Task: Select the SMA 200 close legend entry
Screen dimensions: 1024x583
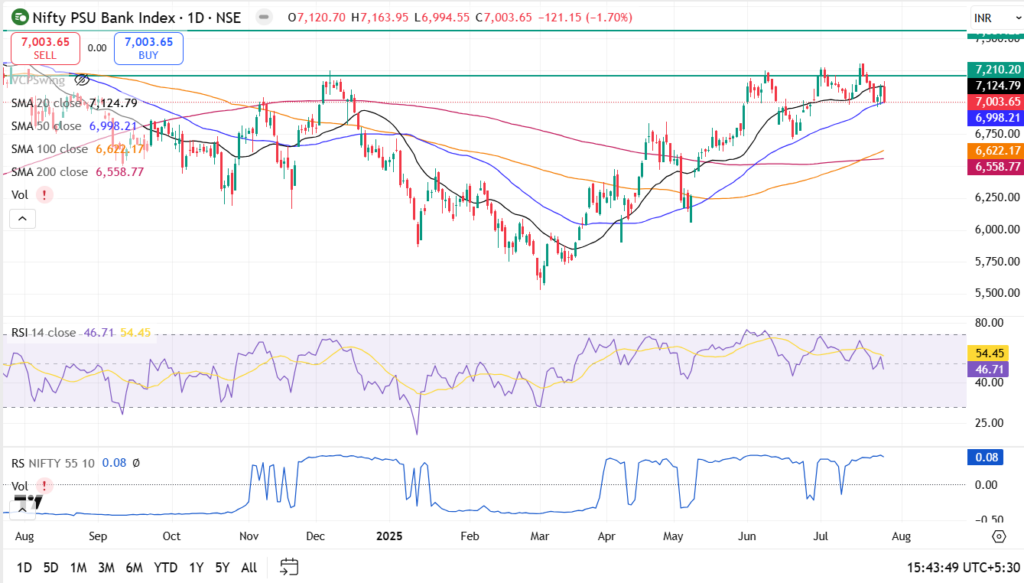Action: [77, 172]
